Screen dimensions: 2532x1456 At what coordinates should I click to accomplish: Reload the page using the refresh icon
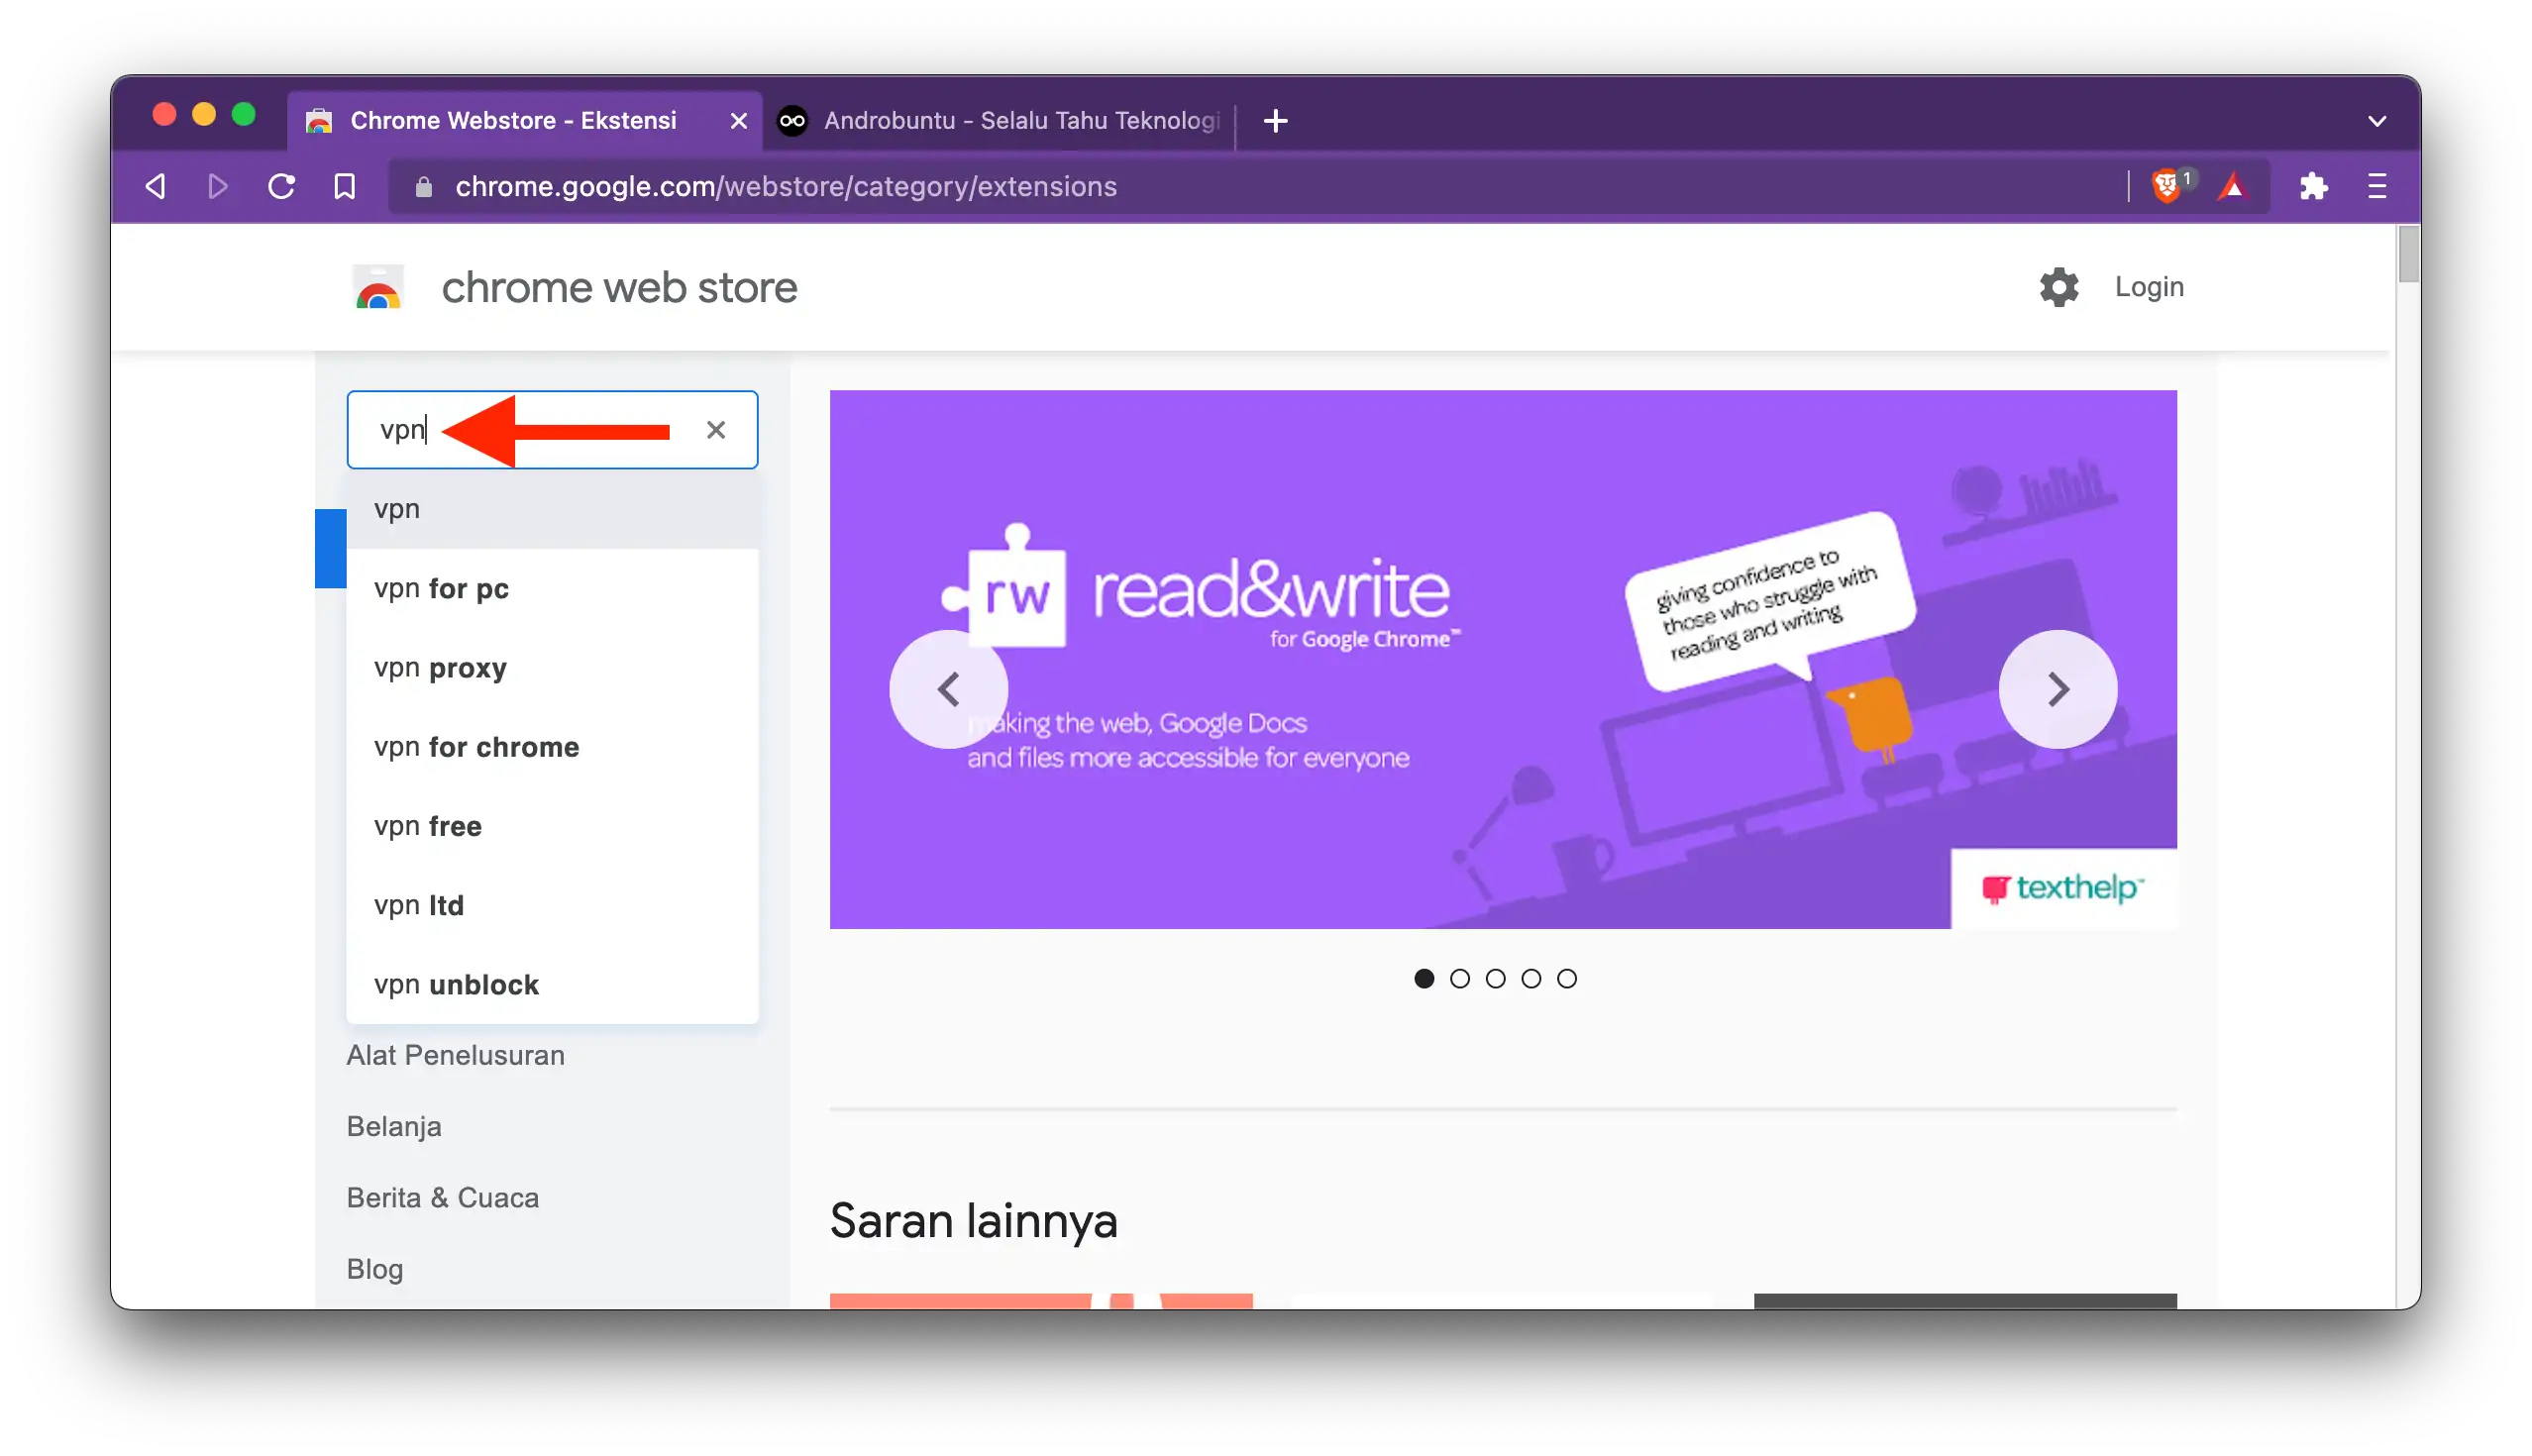tap(281, 186)
